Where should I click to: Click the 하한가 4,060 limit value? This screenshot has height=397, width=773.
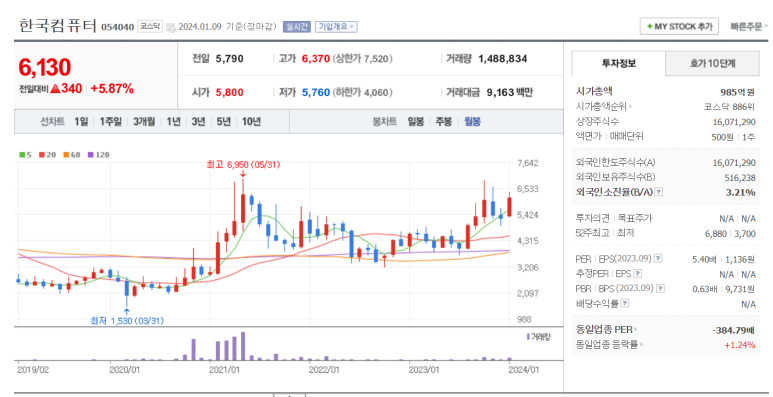362,92
